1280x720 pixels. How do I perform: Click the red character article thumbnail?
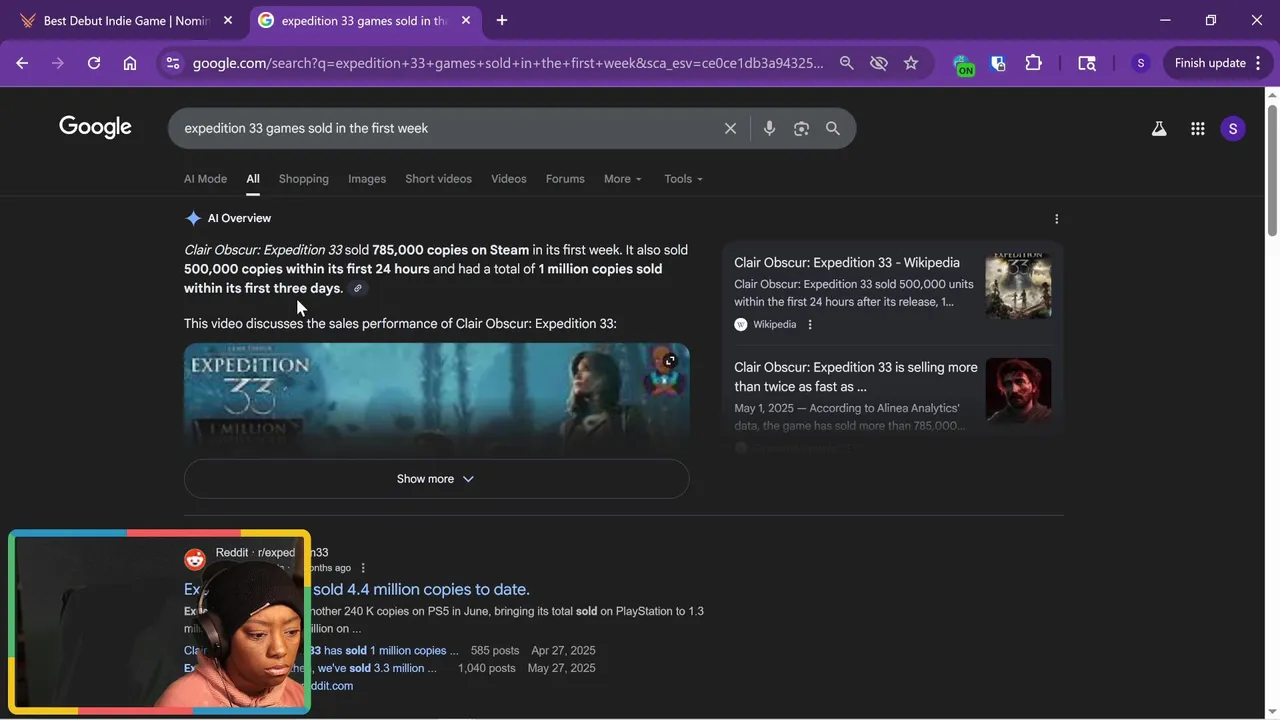click(x=1018, y=391)
